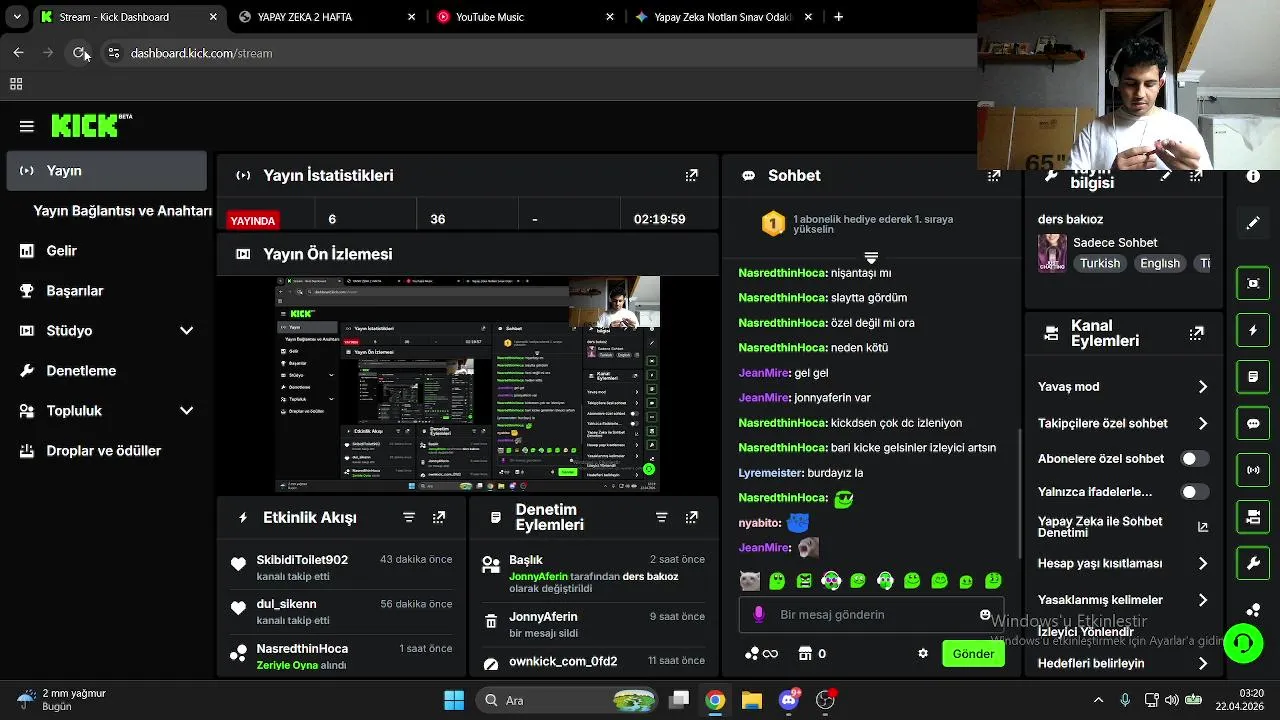Select Yayın in the sidebar
This screenshot has width=1280, height=720.
point(106,171)
